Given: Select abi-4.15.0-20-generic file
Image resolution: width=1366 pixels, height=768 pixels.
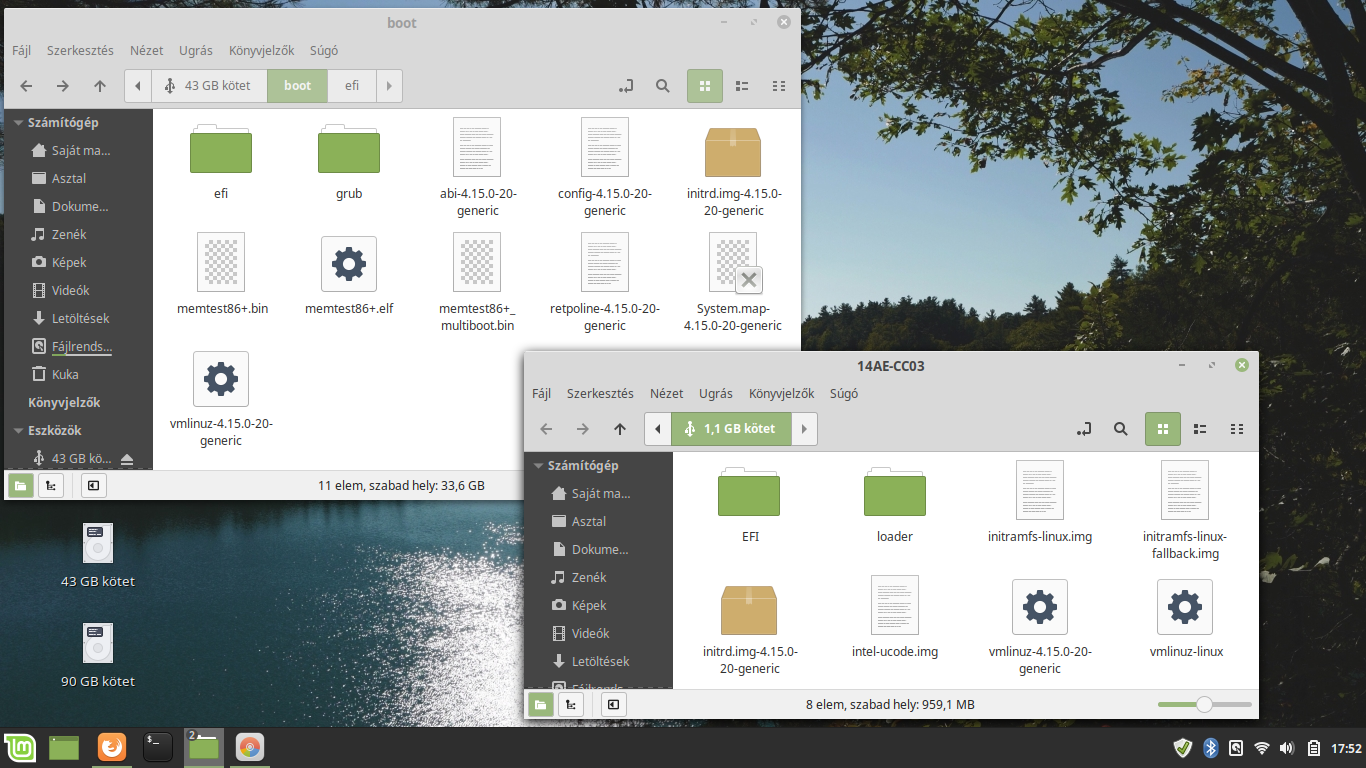Looking at the screenshot, I should pyautogui.click(x=477, y=168).
